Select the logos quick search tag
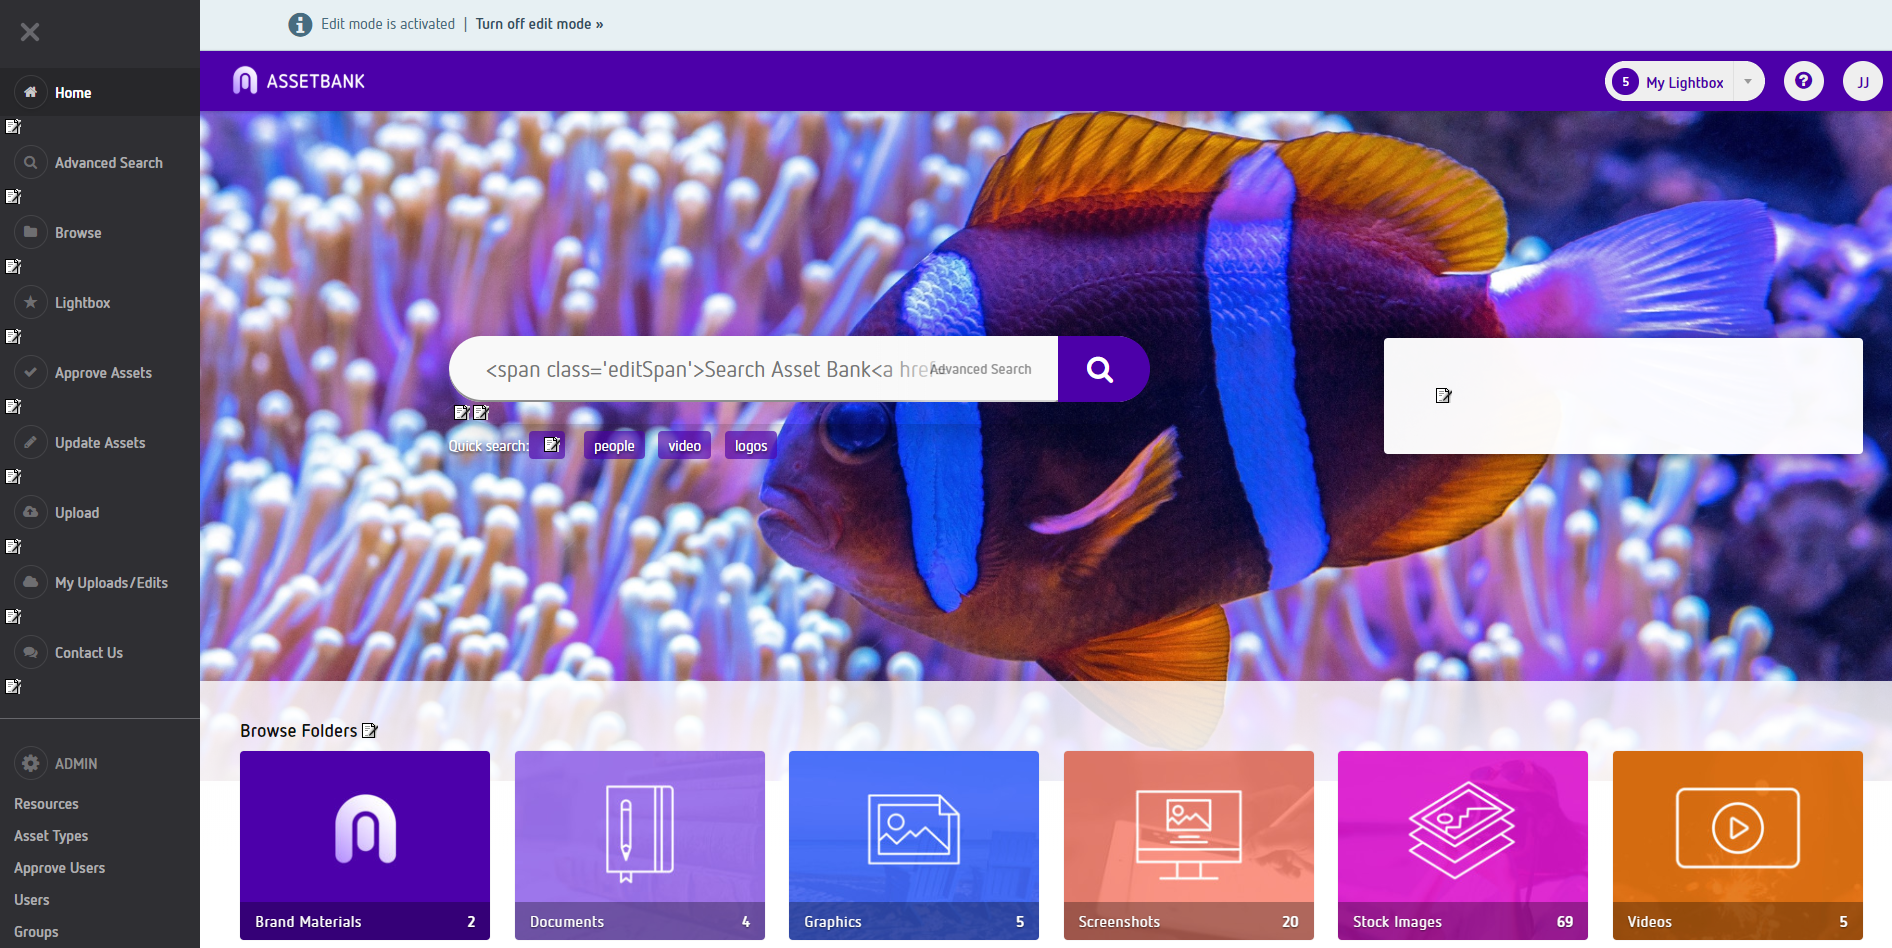Screen dimensions: 1892x948 click(751, 446)
